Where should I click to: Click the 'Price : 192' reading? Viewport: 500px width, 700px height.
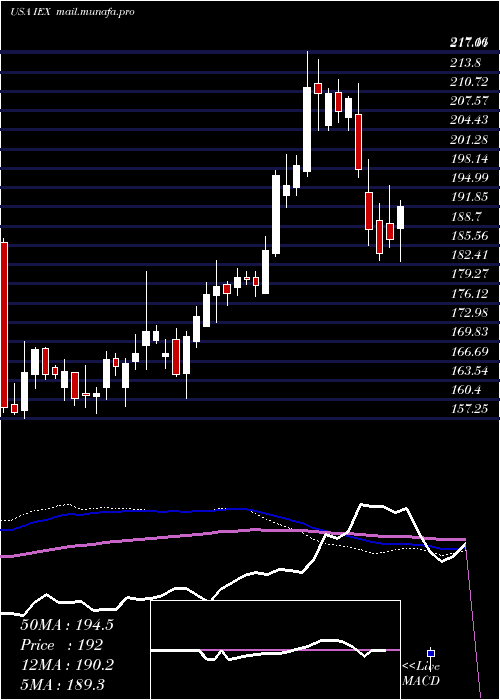click(62, 645)
